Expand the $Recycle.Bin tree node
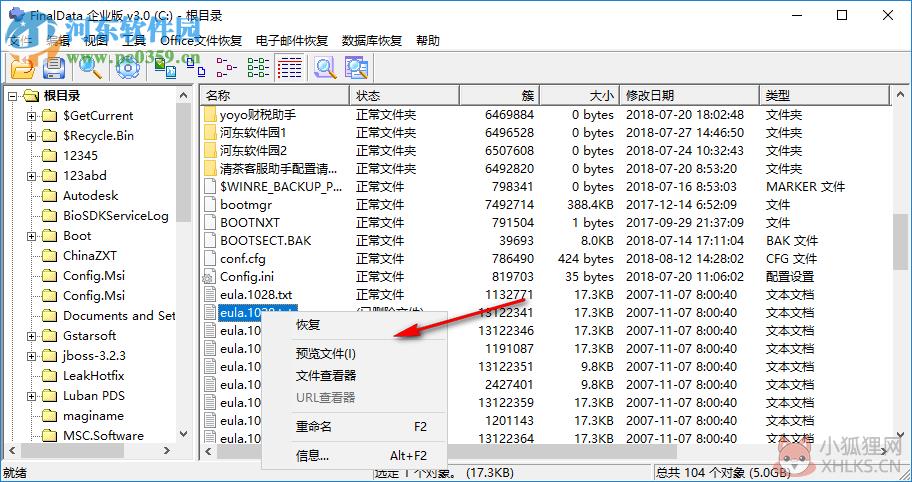 [x=31, y=136]
